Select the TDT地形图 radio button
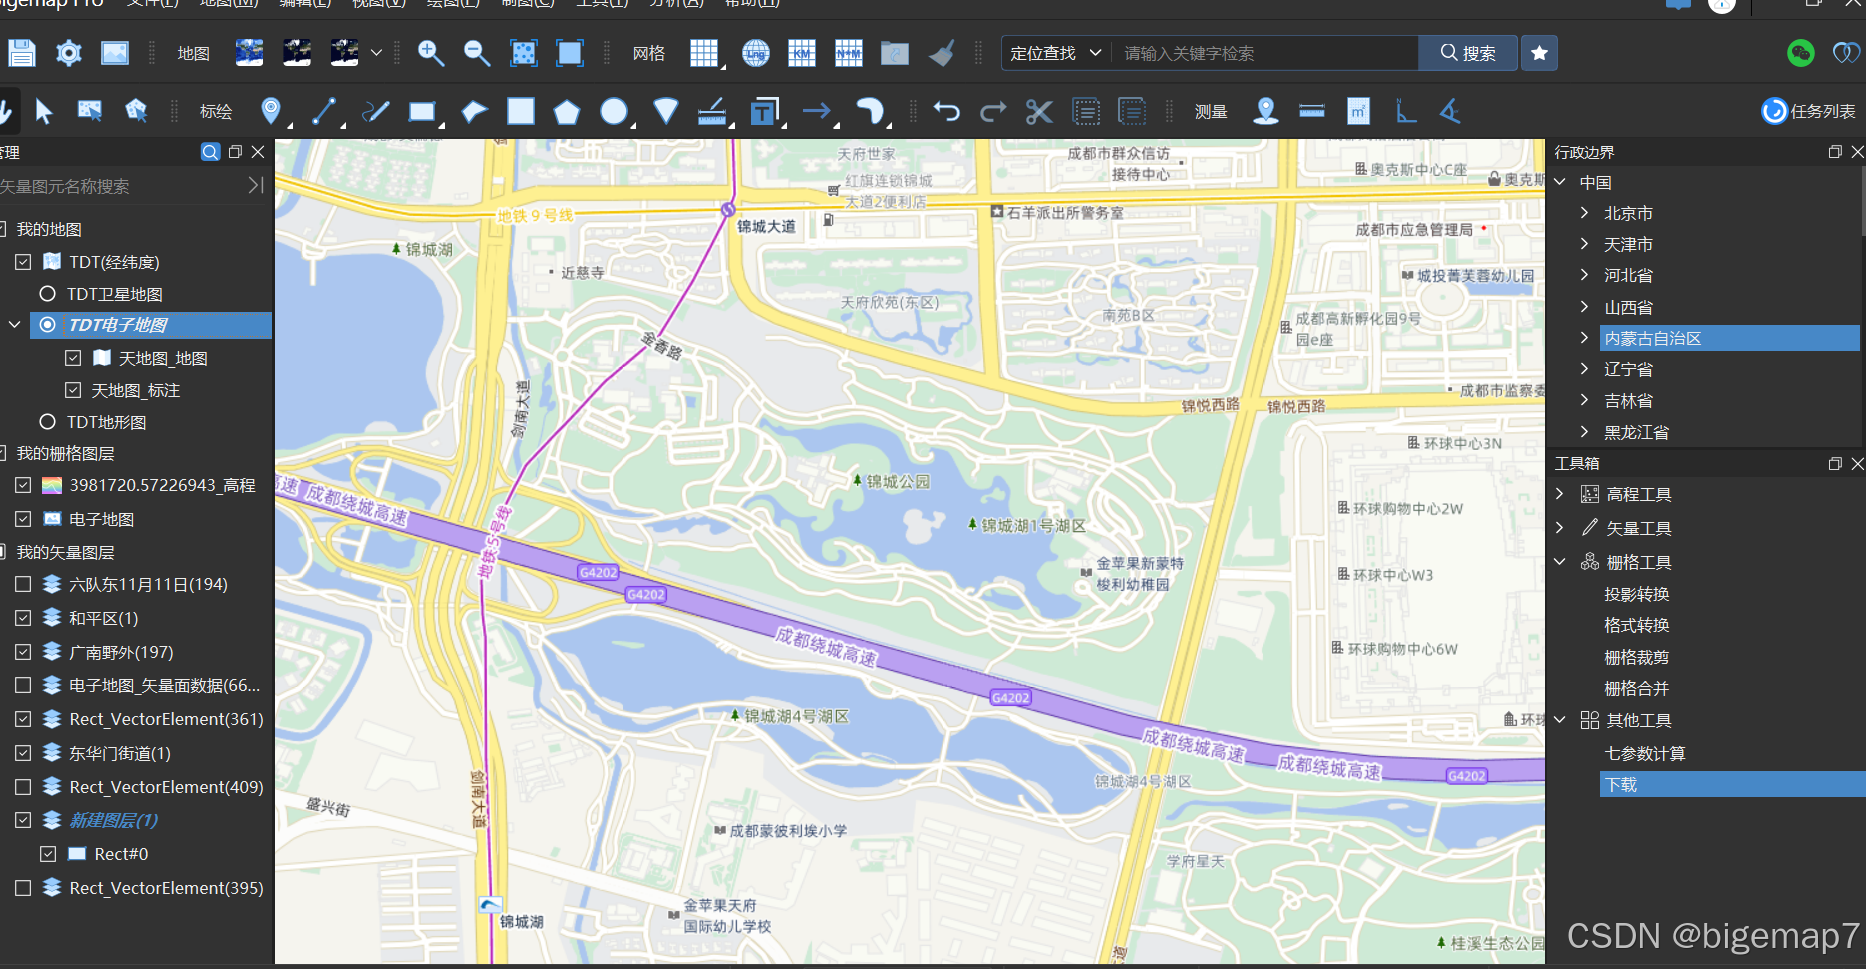Image resolution: width=1866 pixels, height=969 pixels. click(47, 422)
